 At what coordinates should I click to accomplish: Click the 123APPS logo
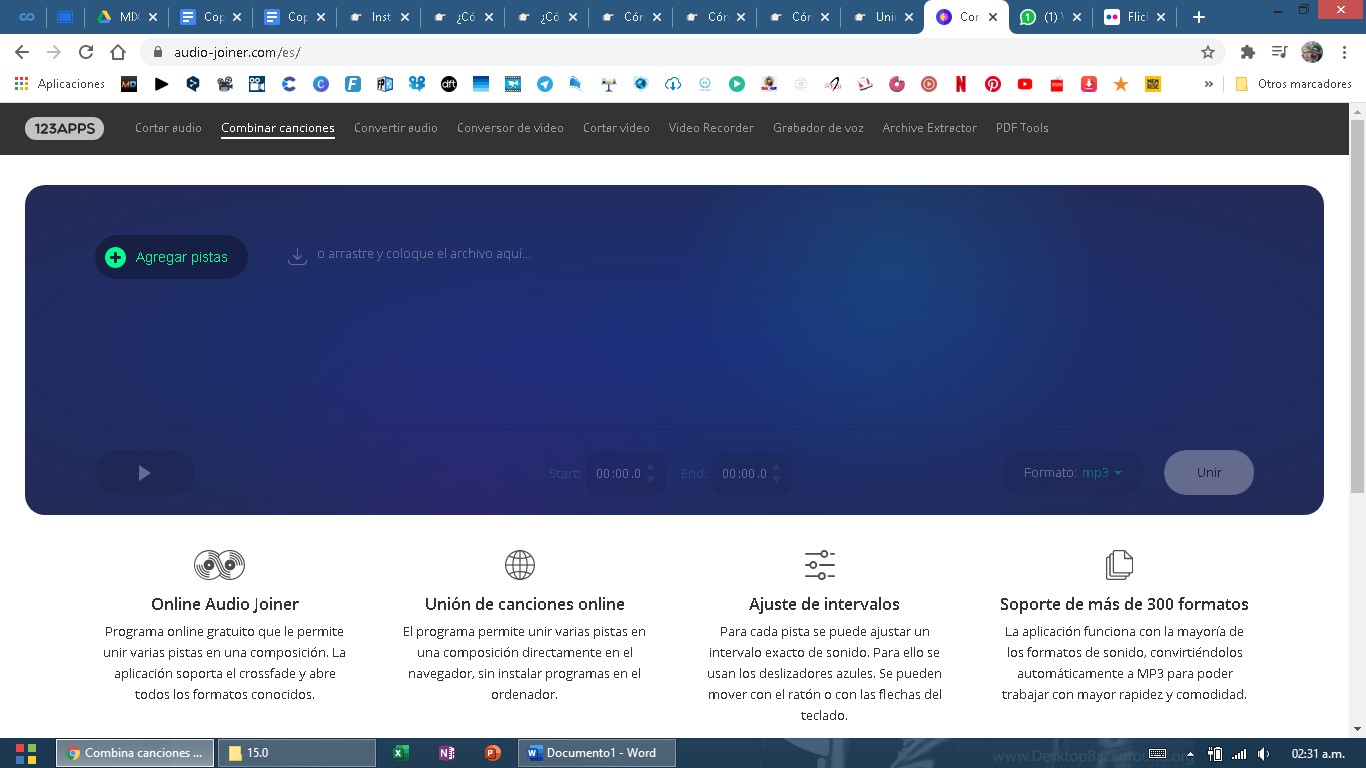(x=64, y=128)
